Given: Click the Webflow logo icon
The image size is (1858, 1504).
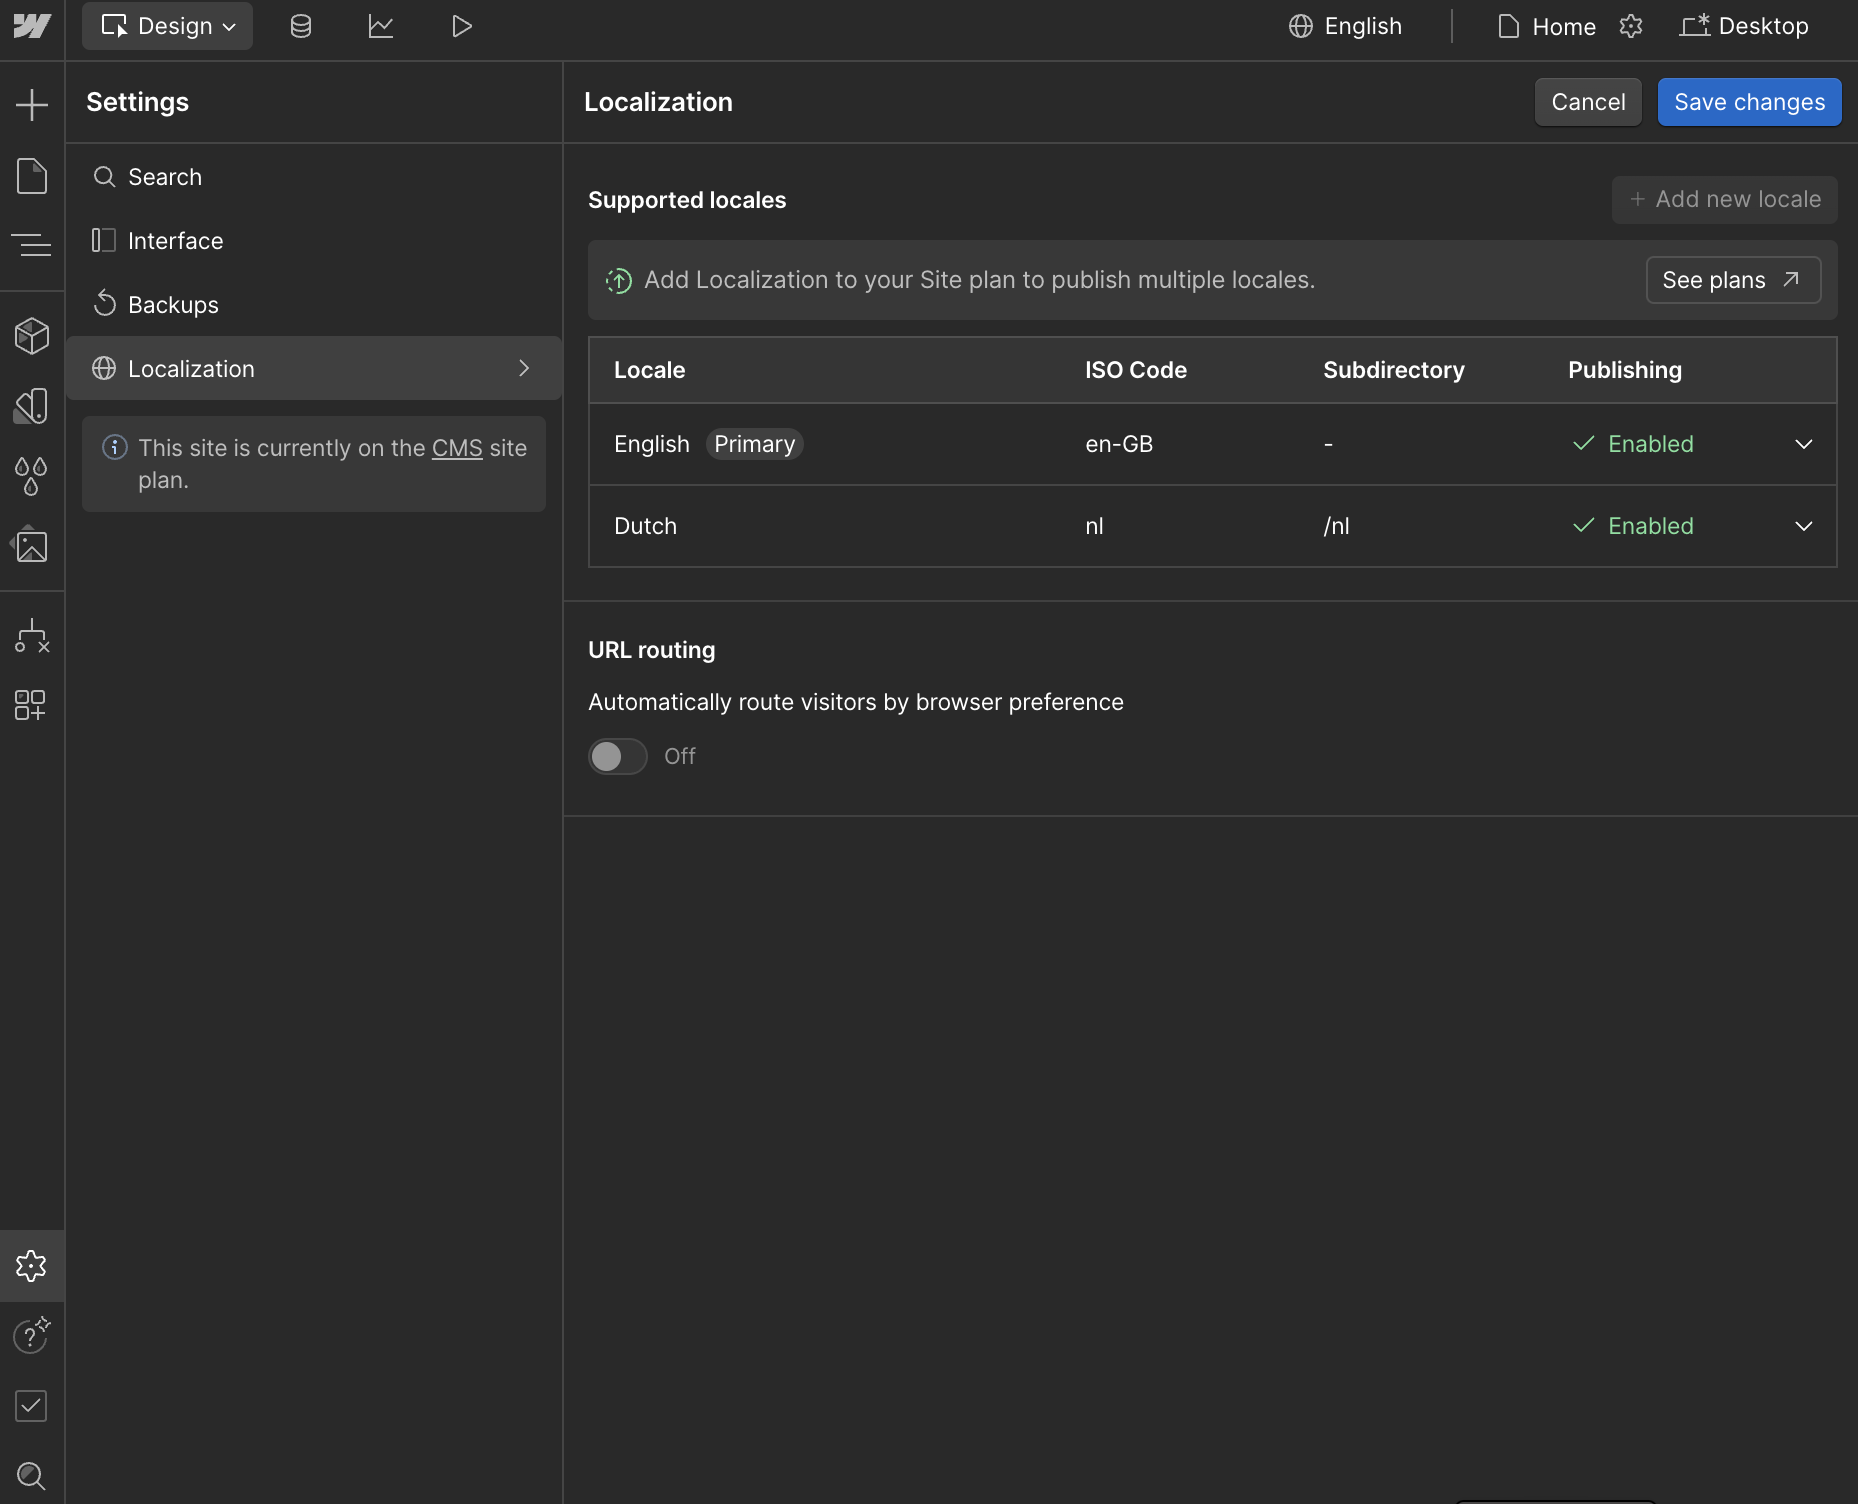Looking at the screenshot, I should (32, 26).
